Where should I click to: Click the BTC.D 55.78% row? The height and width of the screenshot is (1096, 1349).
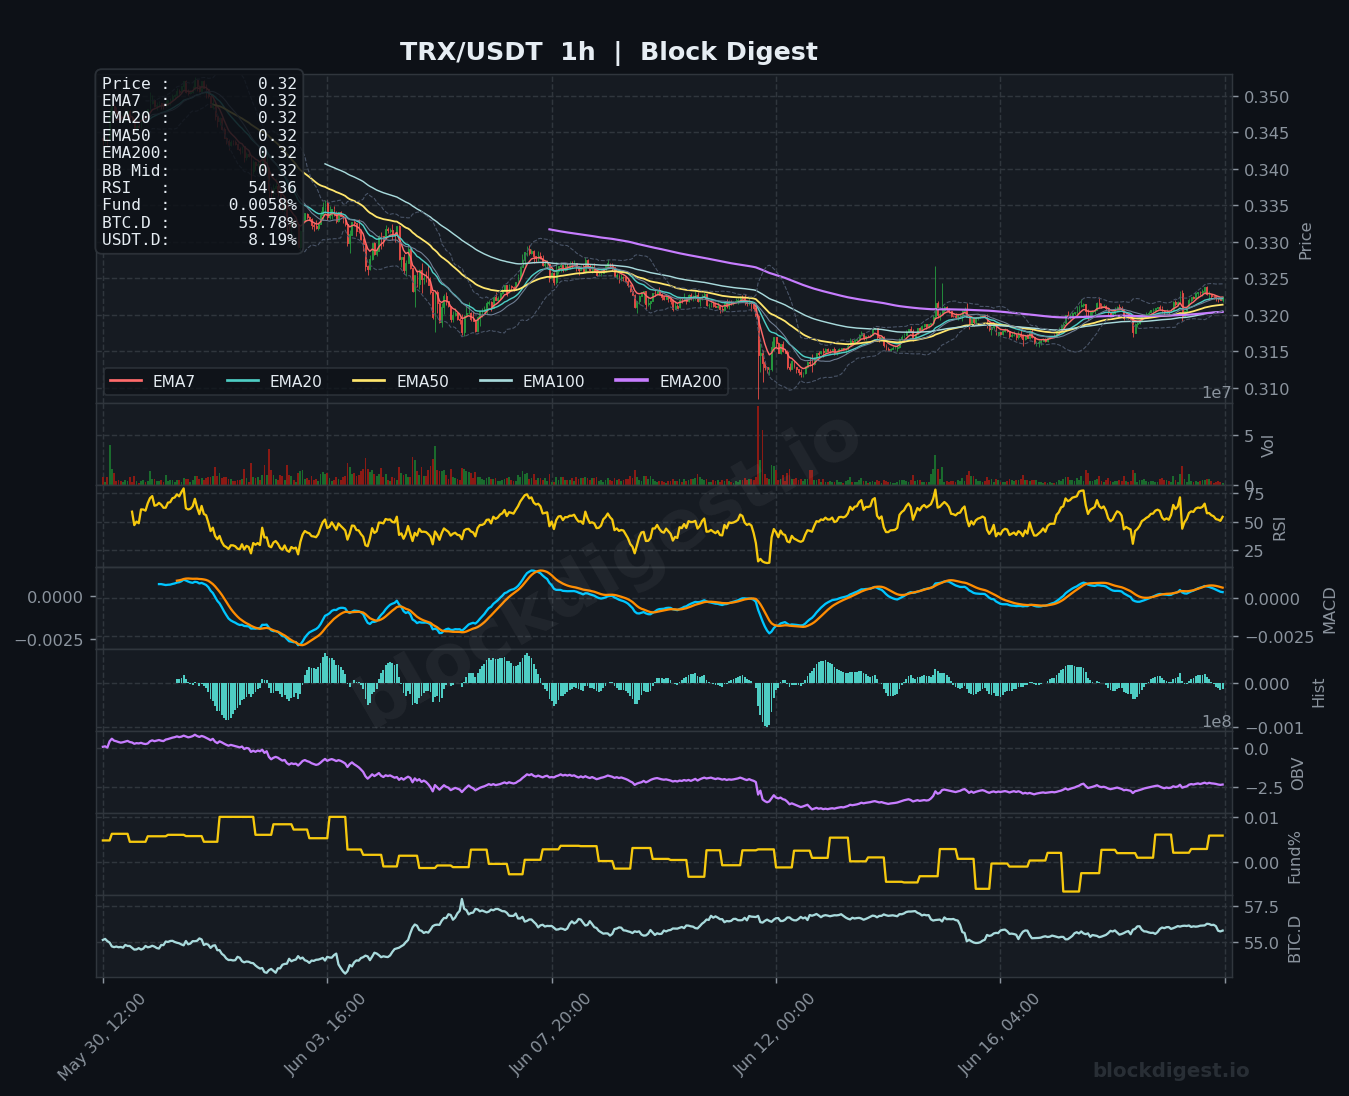(x=199, y=223)
